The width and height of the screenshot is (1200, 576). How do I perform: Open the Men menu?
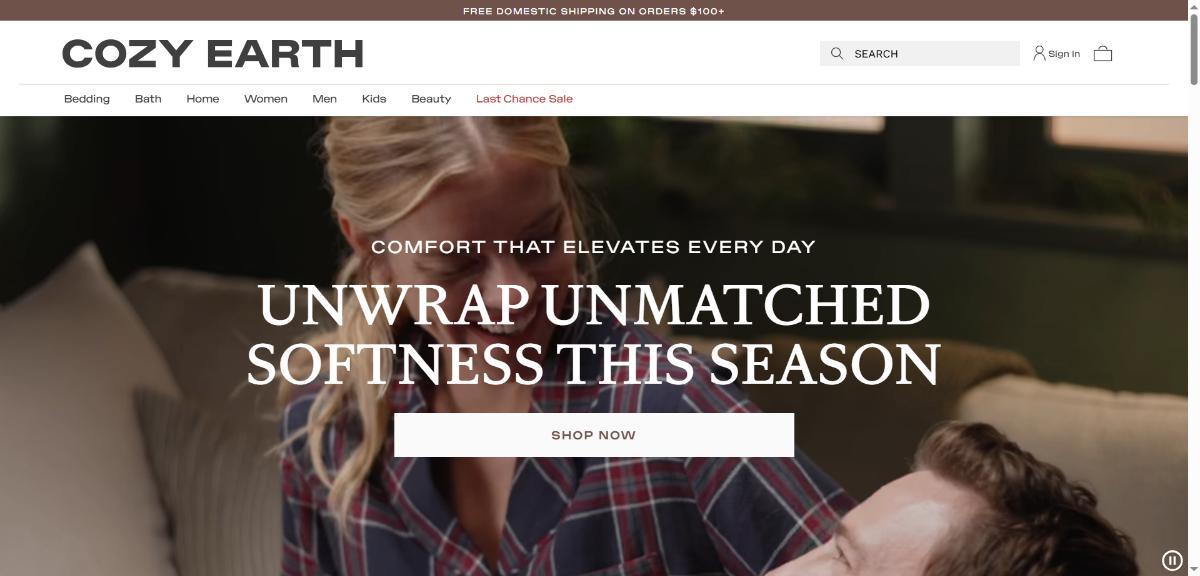(325, 99)
